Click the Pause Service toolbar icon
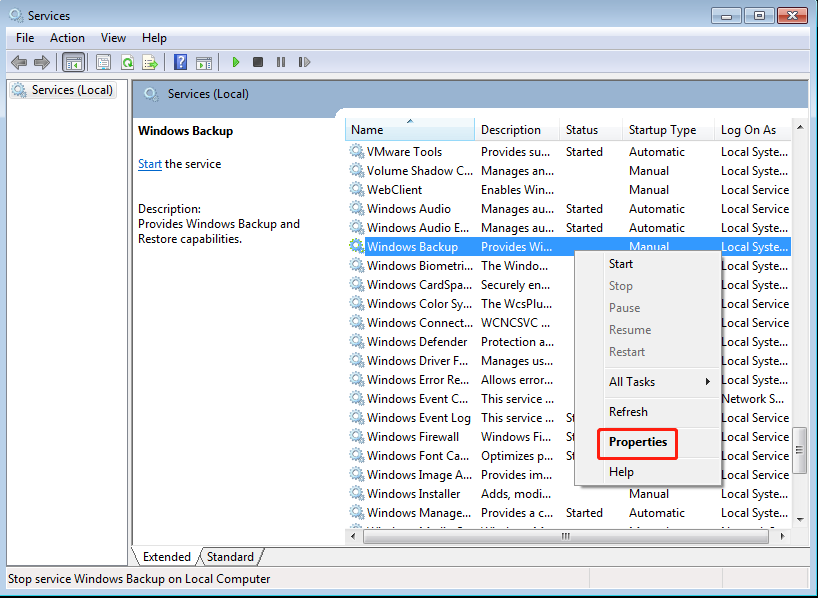Viewport: 818px width, 598px height. tap(281, 62)
